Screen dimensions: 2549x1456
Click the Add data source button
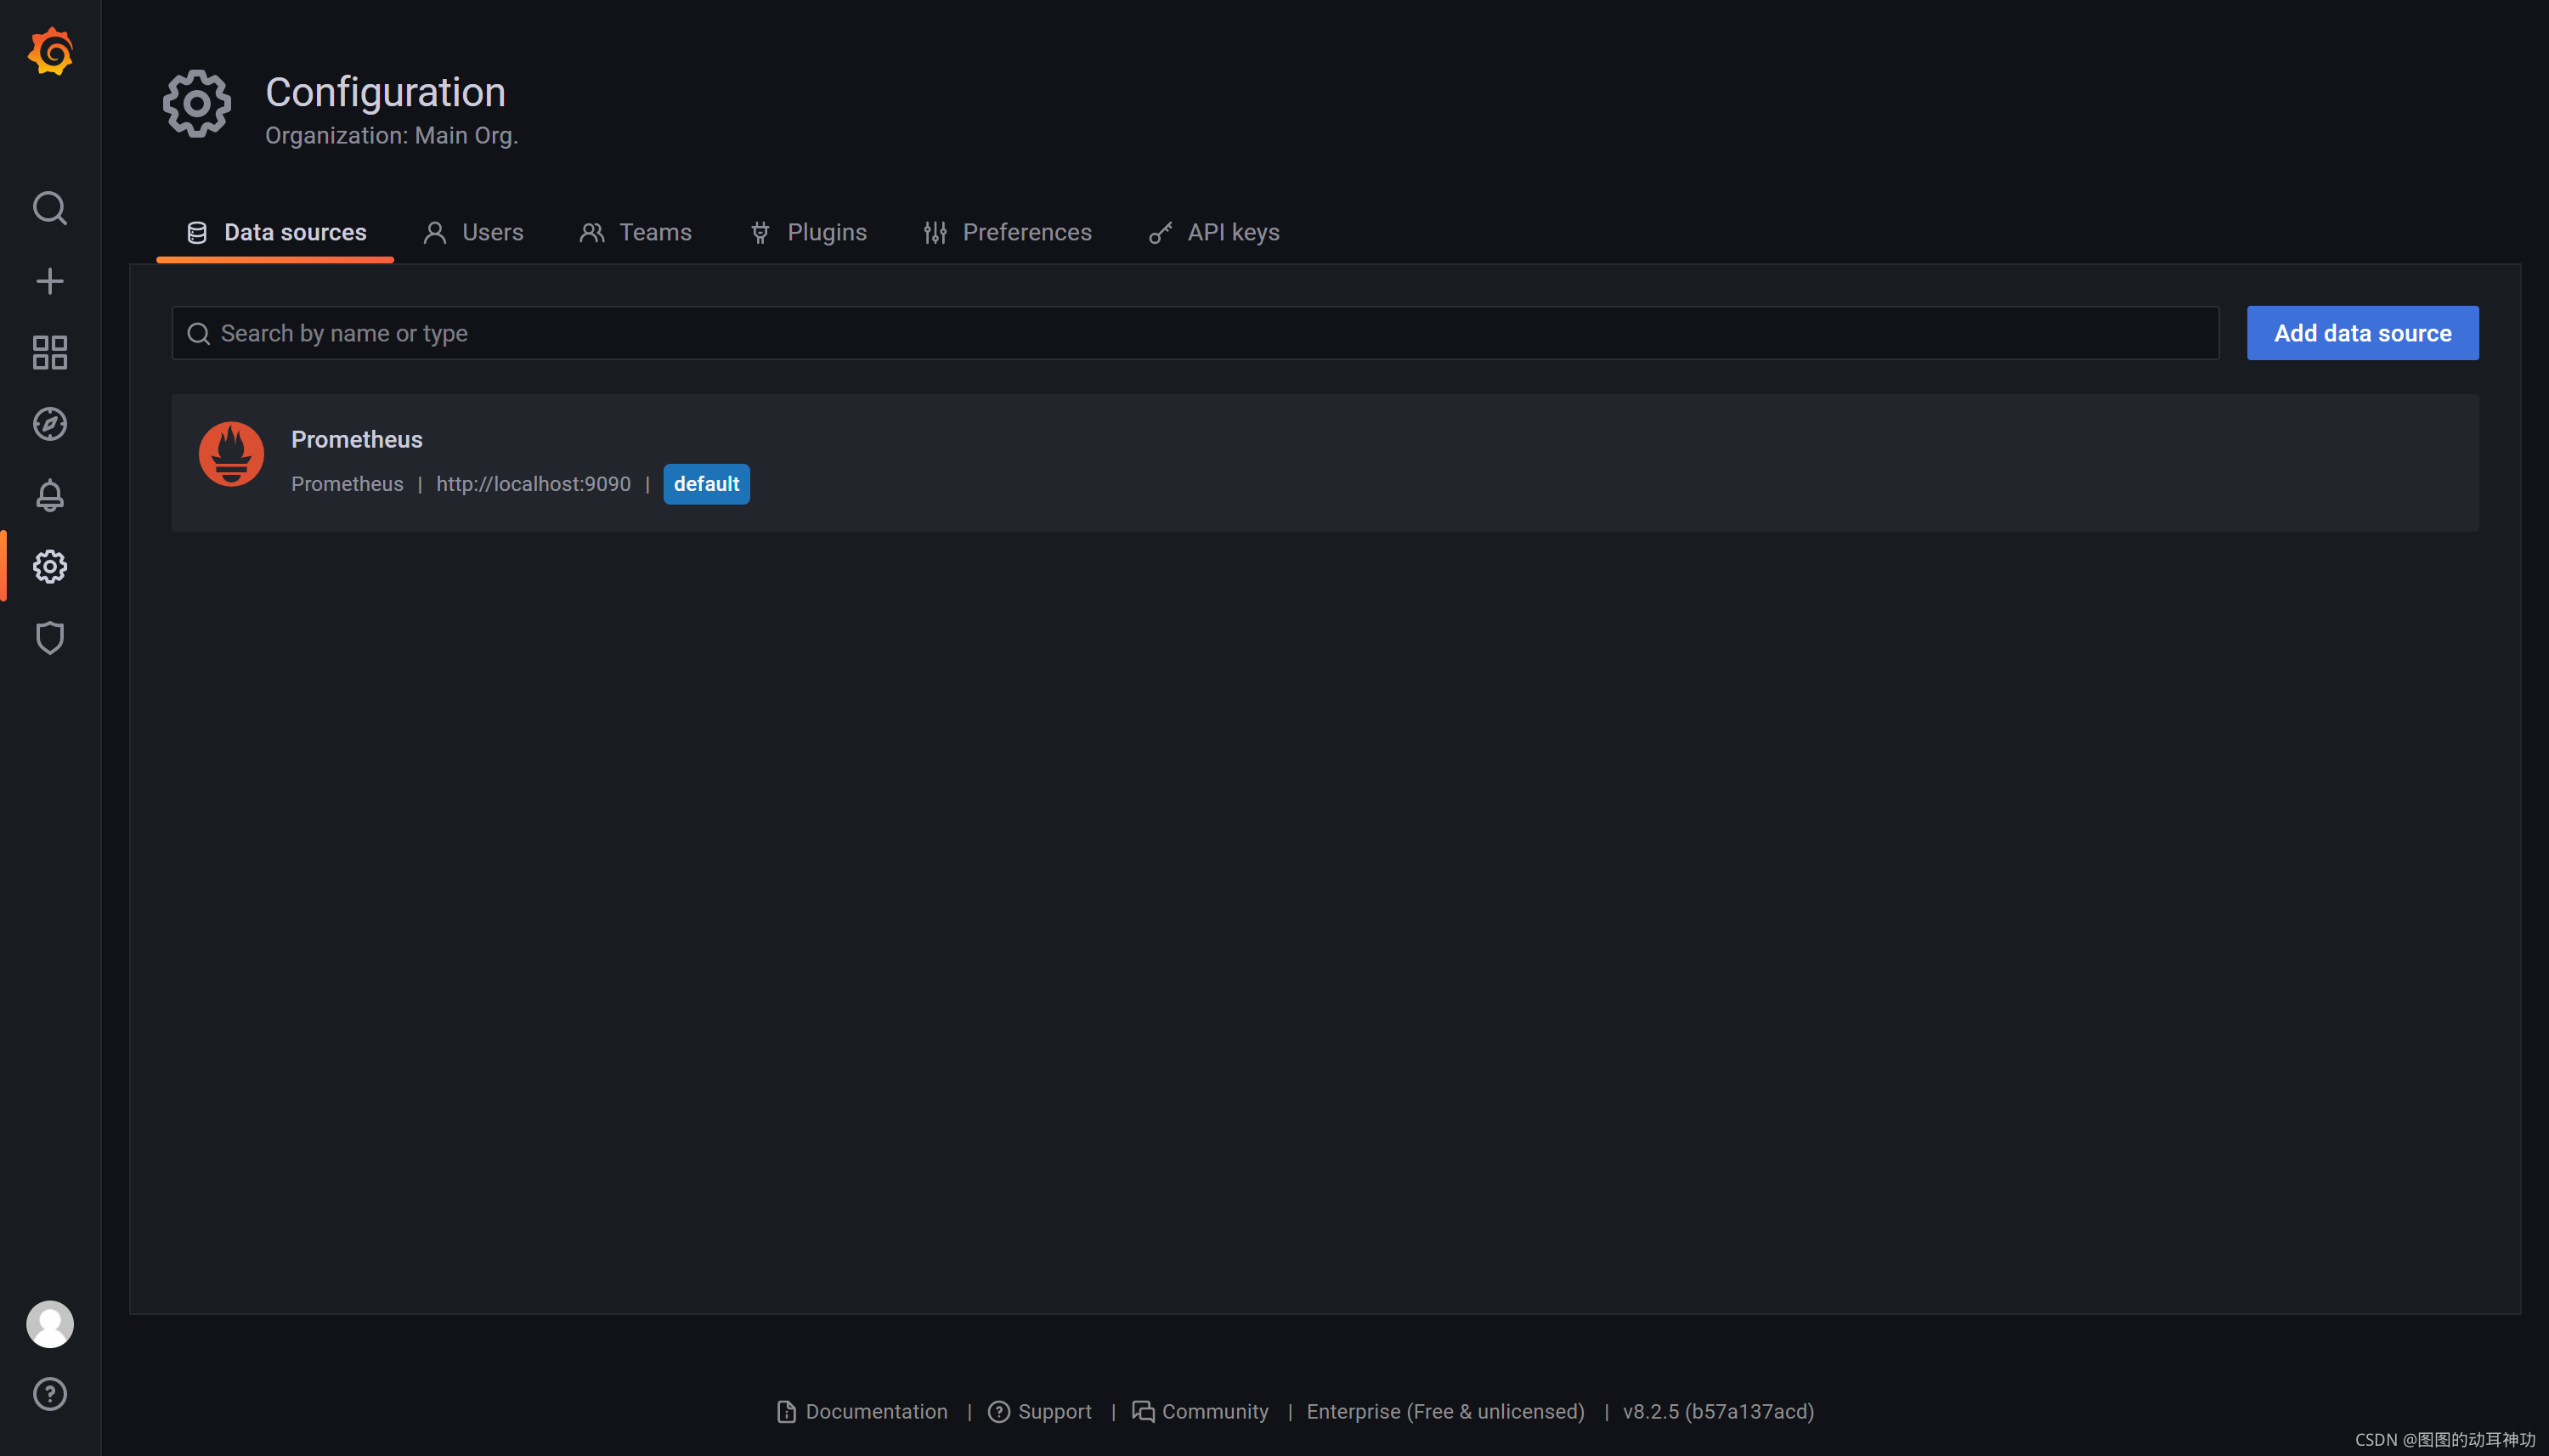(x=2362, y=333)
